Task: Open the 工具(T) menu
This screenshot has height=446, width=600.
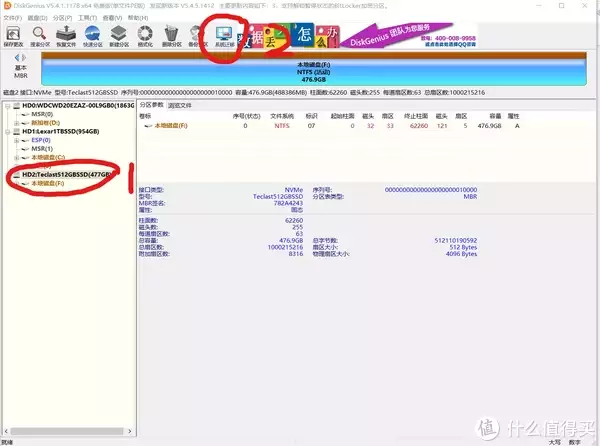Action: coord(87,18)
